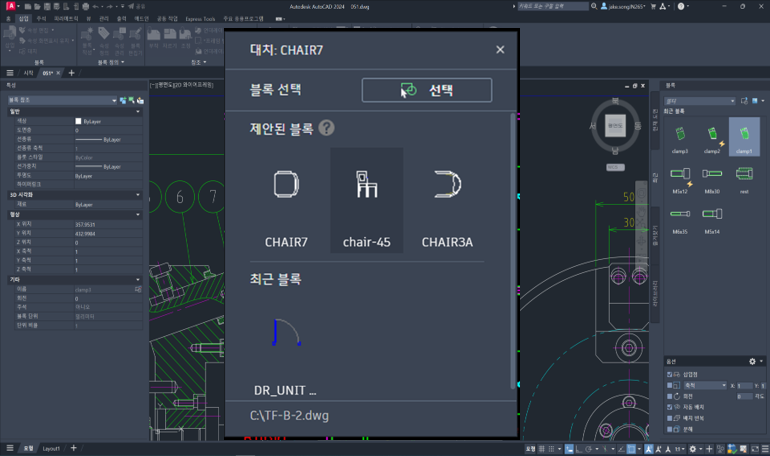
Task: Open help for 제안된 블록
Action: point(327,128)
